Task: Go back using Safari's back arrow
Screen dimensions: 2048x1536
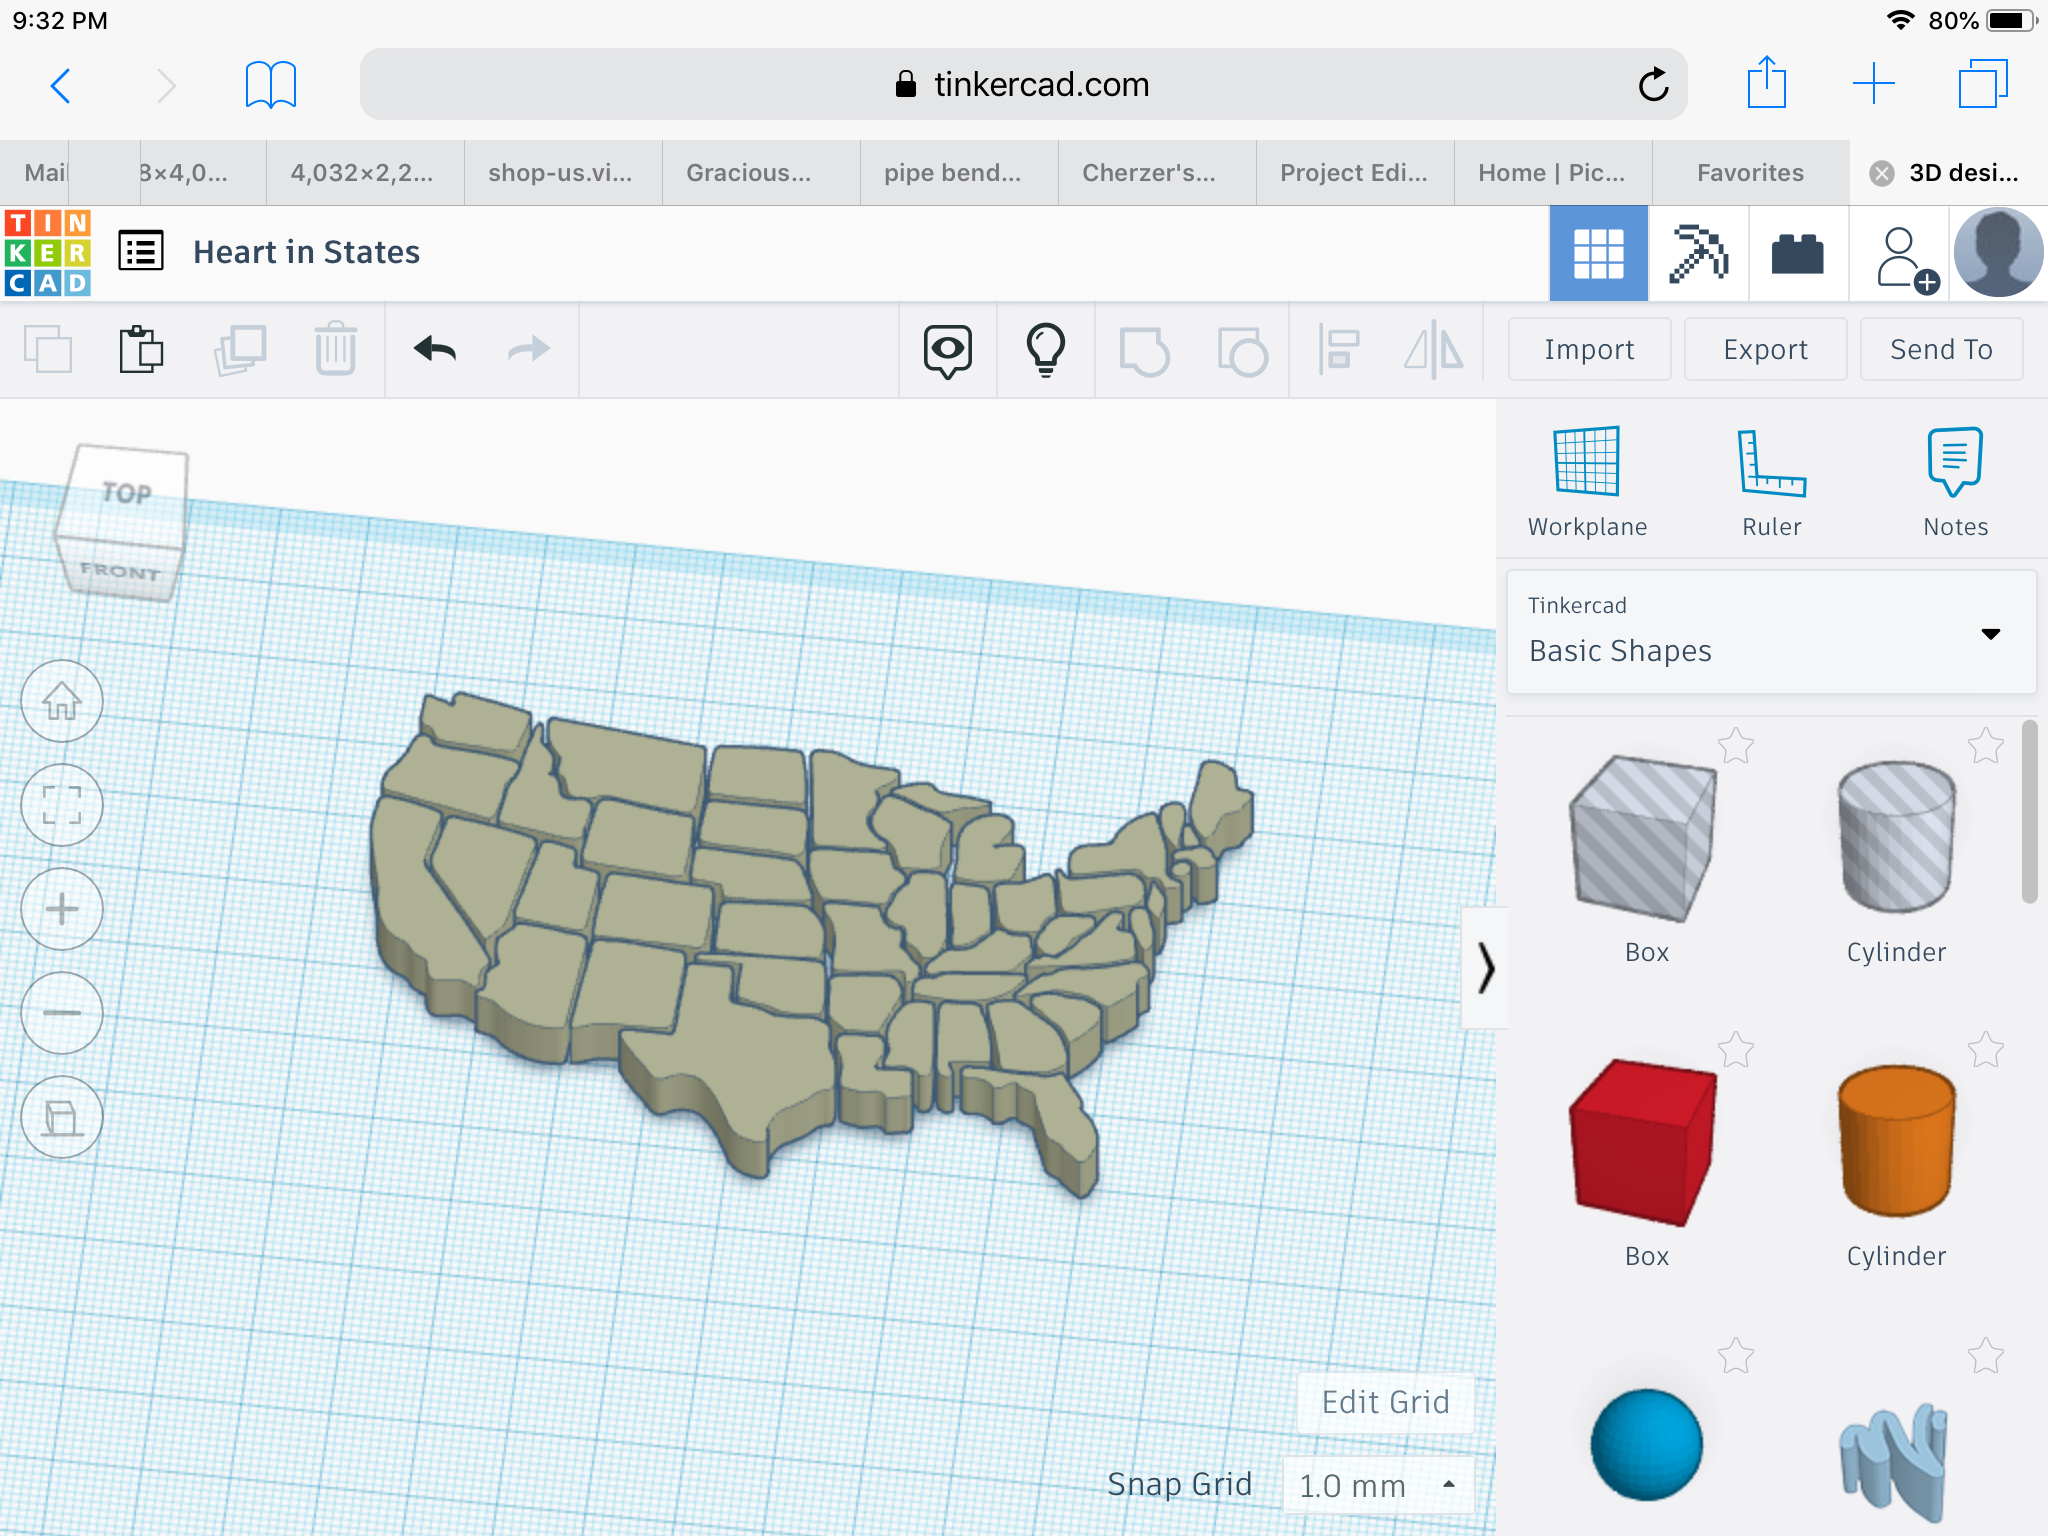Action: [61, 85]
